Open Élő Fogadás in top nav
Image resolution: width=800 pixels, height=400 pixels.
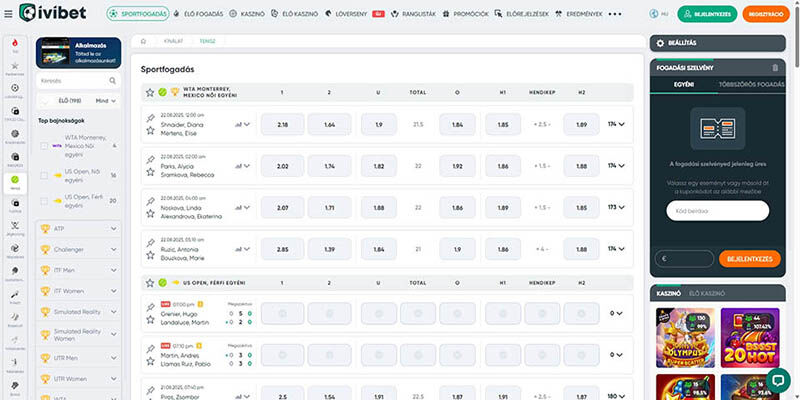198,14
